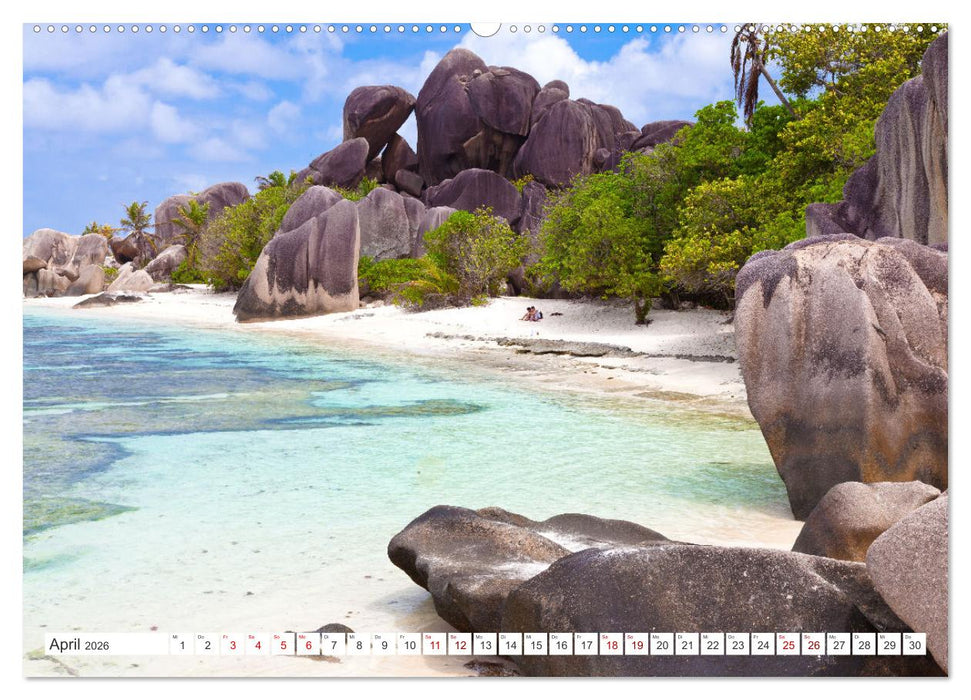Choose date 21 in calendar strip
The image size is (971, 700).
(686, 644)
